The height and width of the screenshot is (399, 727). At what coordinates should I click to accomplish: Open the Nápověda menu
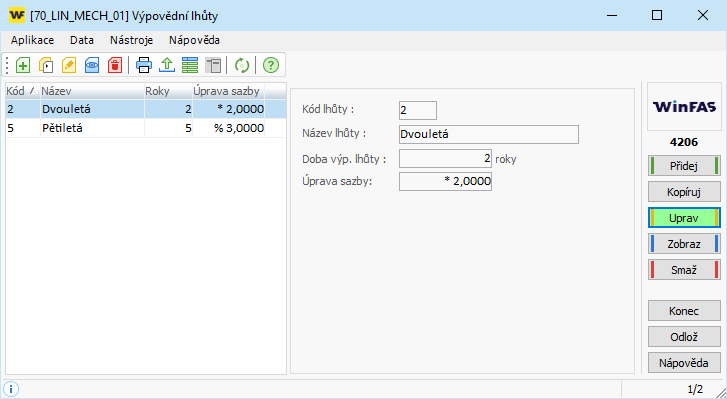(x=194, y=40)
